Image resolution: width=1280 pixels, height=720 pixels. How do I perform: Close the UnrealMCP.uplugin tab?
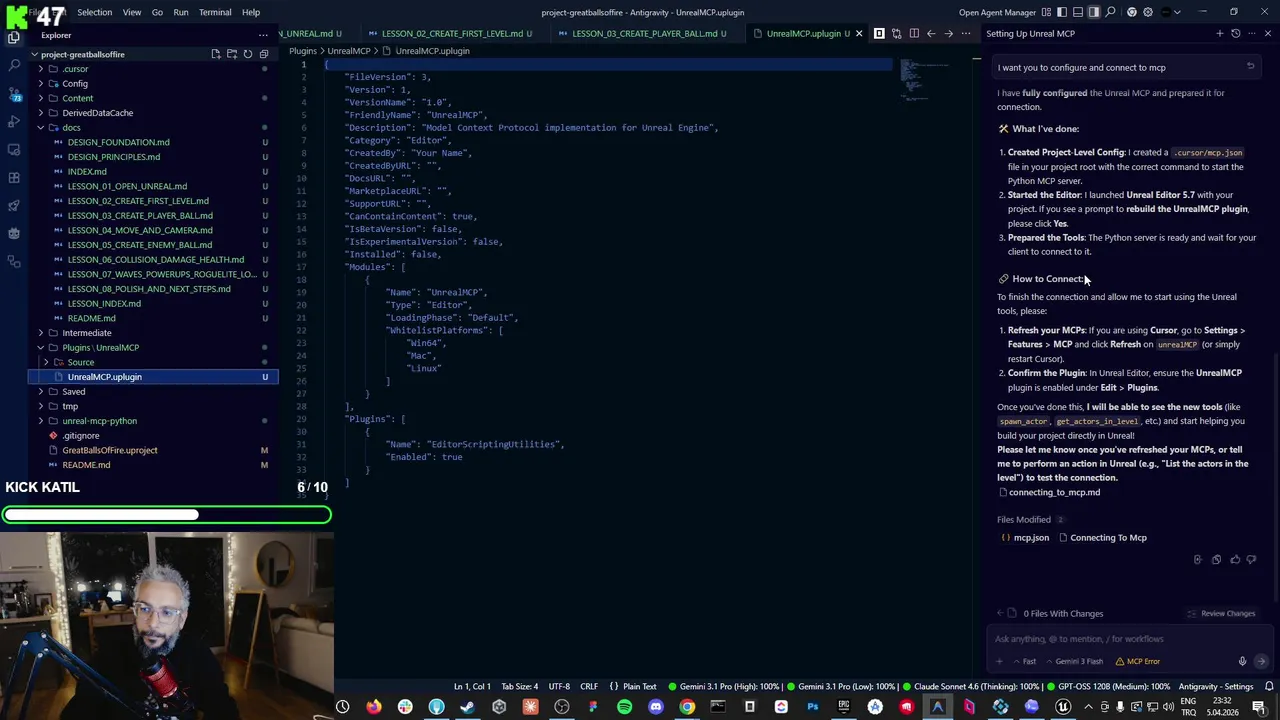858,33
